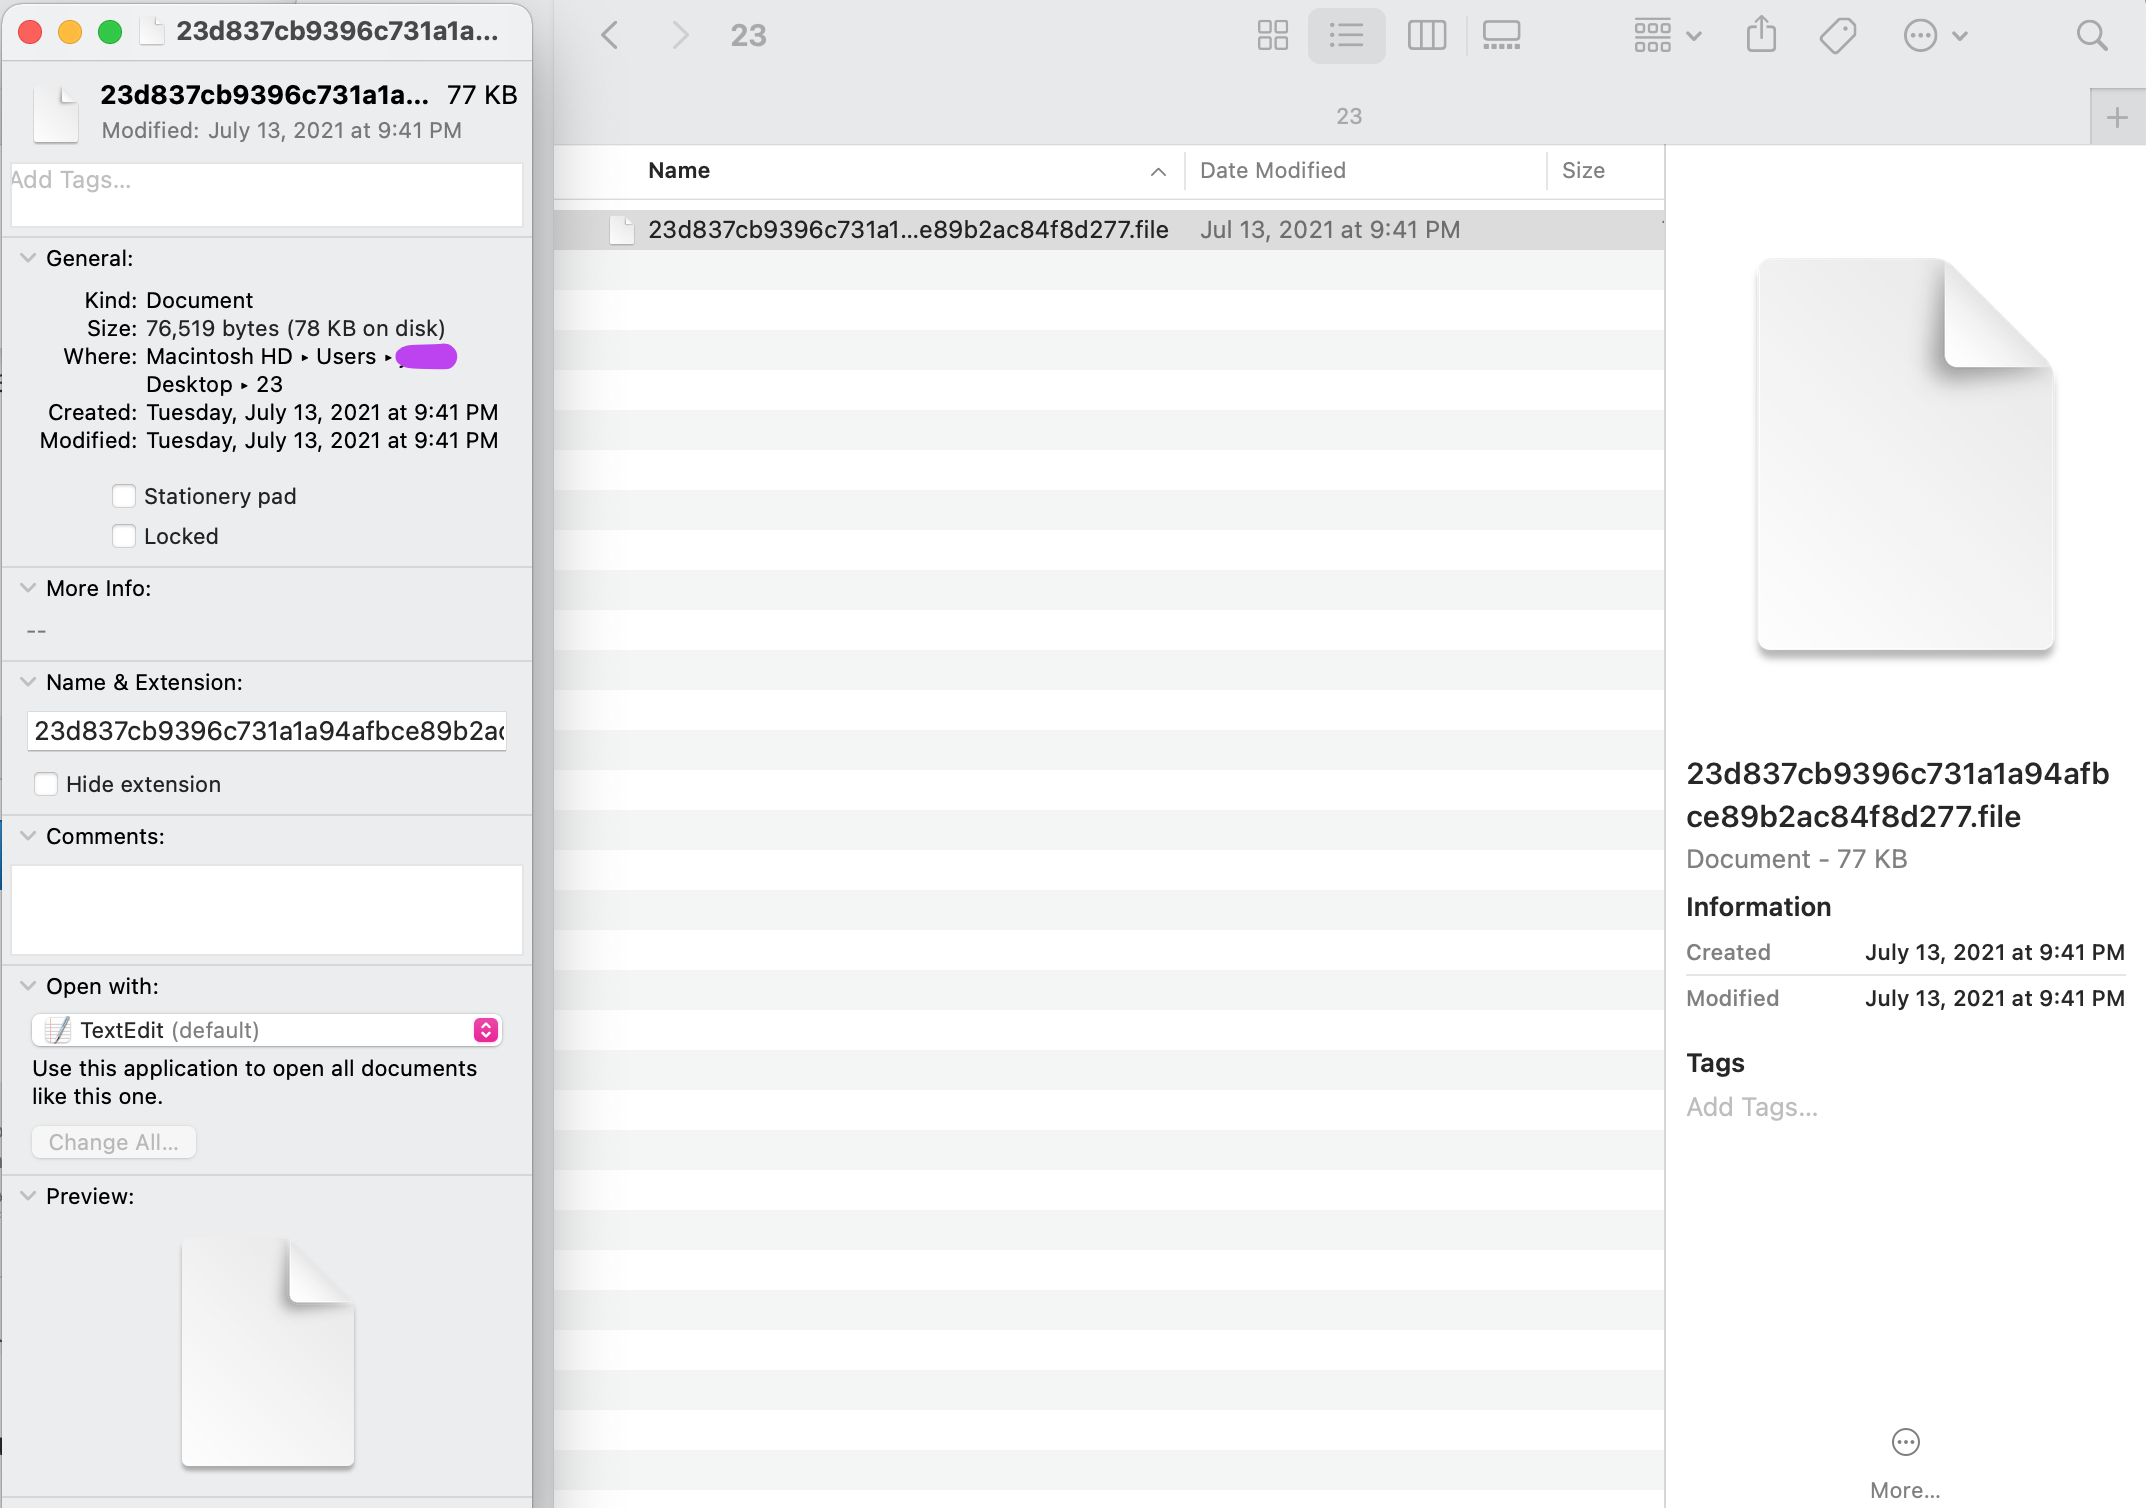Switch Finder to icon view
Screen dimensions: 2146x1508
tap(1272, 36)
